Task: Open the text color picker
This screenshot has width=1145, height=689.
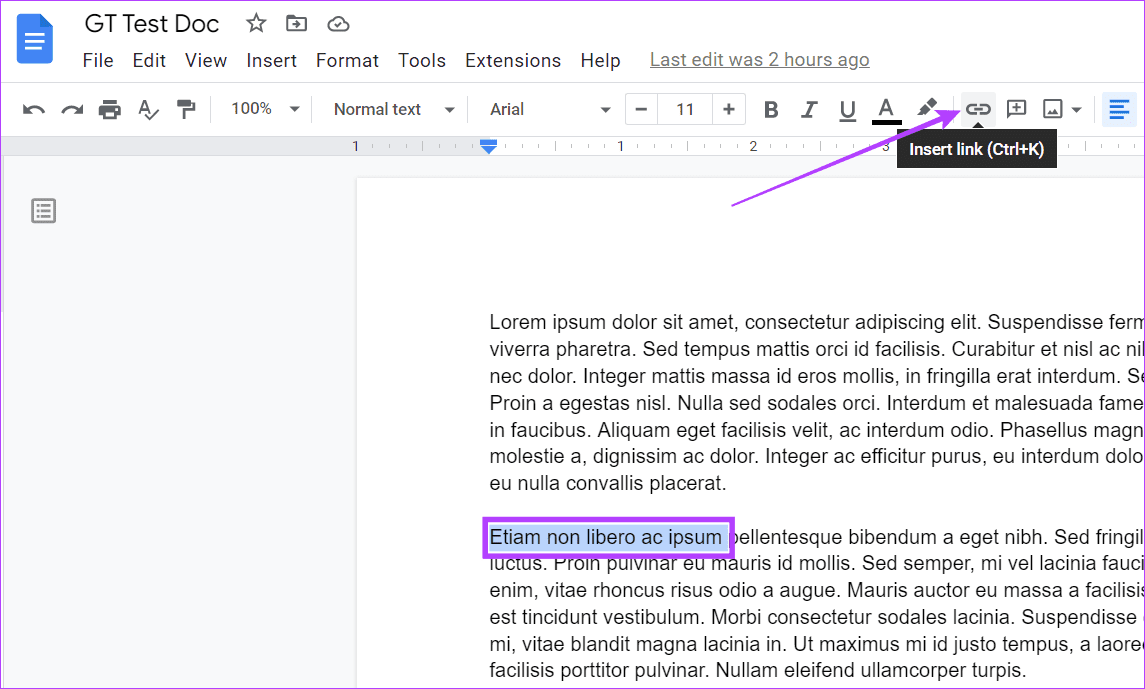Action: pos(886,110)
